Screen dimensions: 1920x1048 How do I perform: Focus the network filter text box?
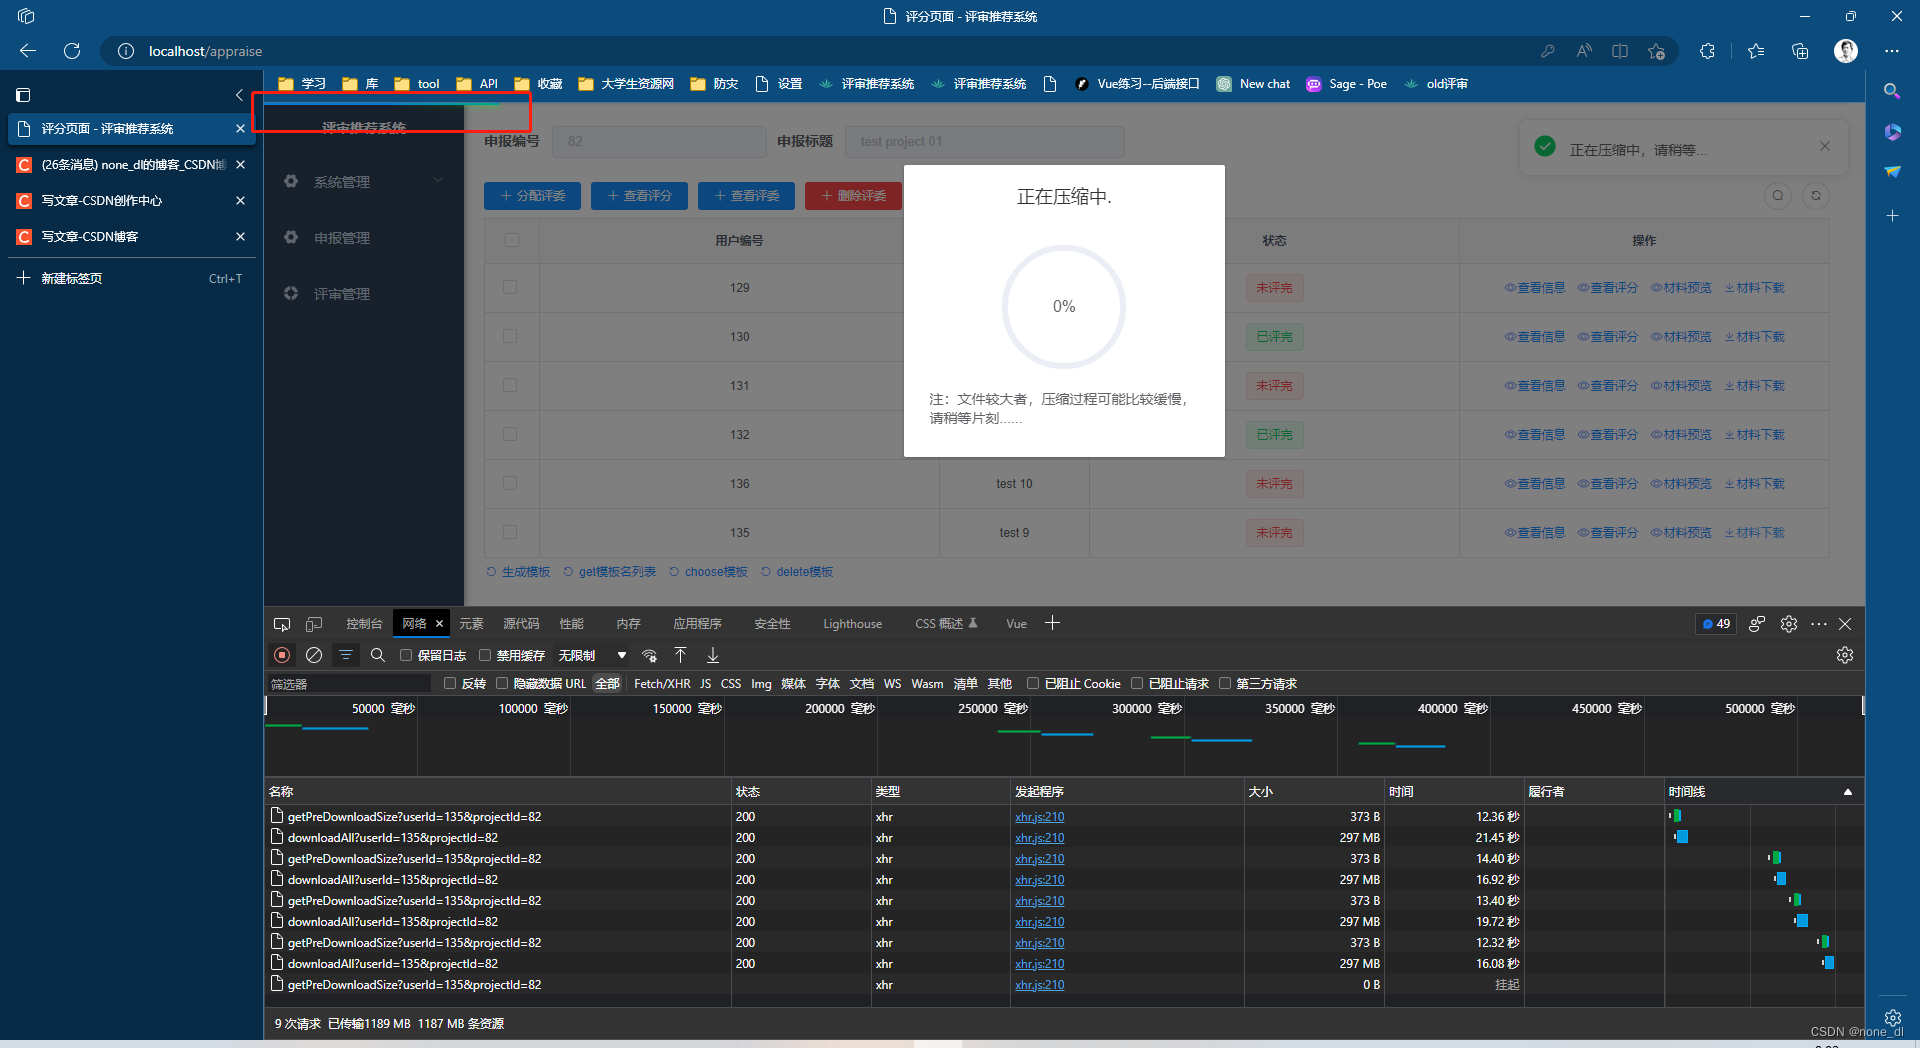point(349,684)
